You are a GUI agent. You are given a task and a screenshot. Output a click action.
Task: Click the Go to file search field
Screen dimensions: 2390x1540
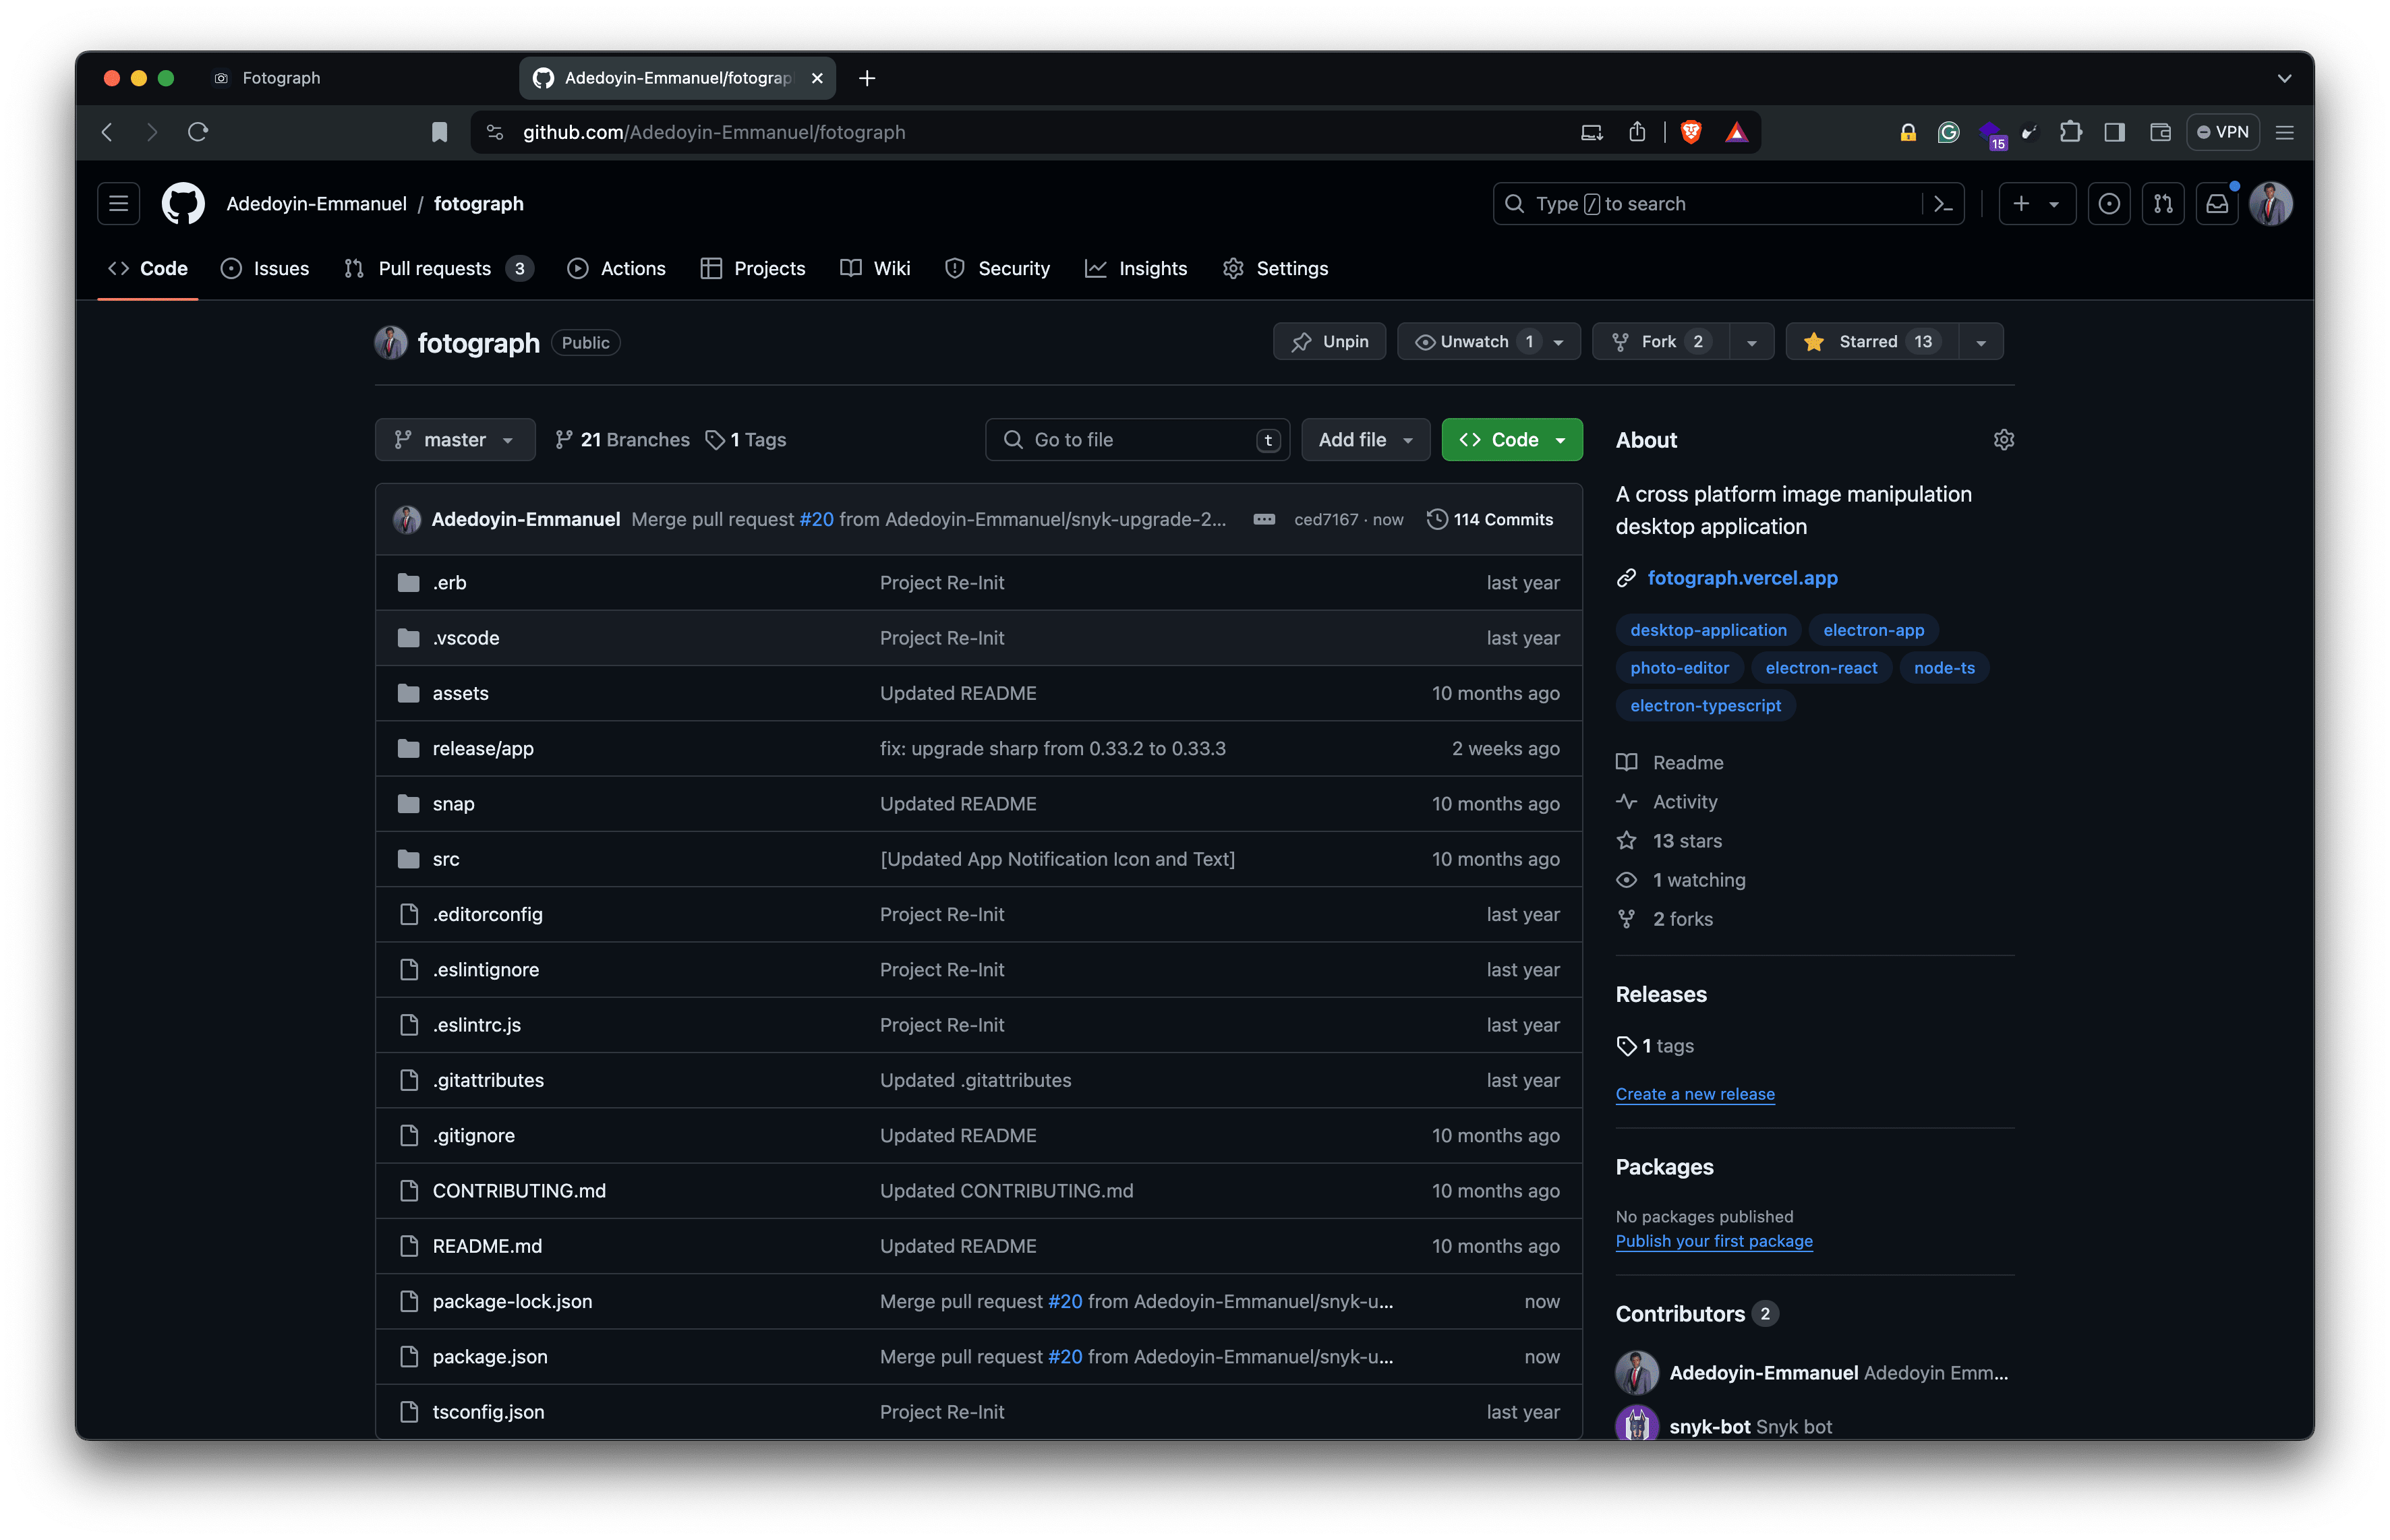tap(1137, 440)
